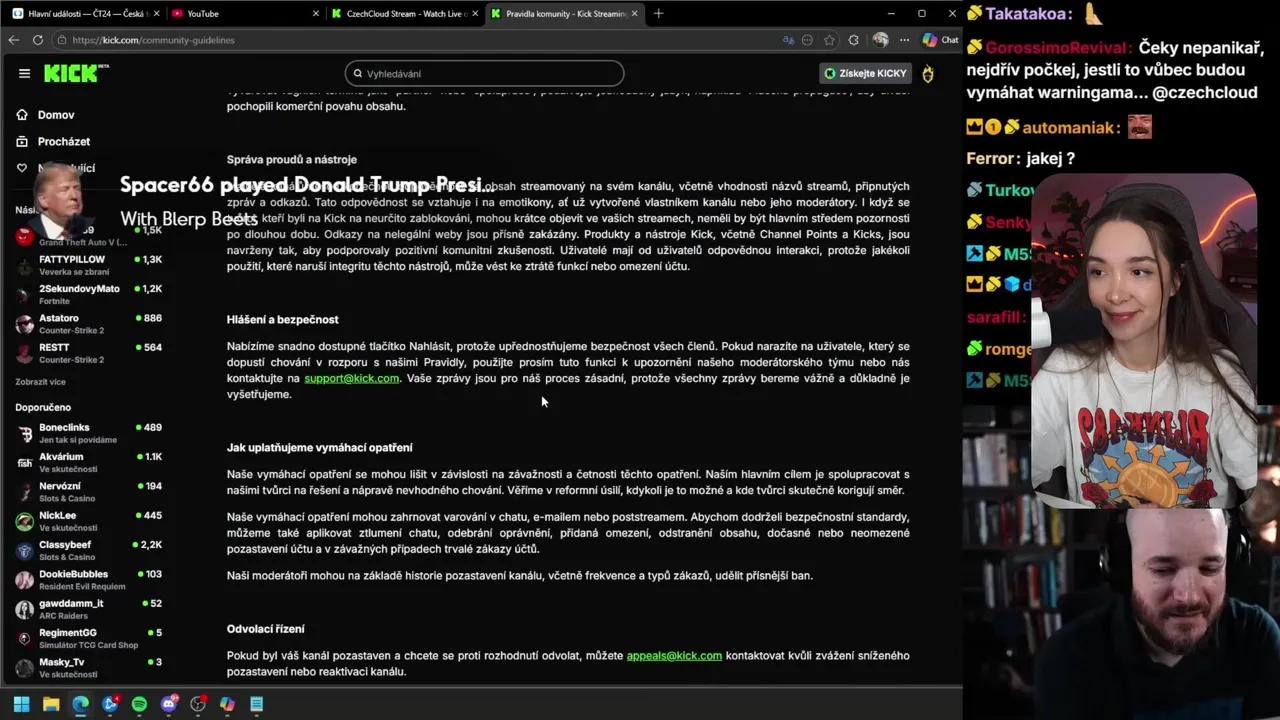Open the yellow profile avatar menu
This screenshot has height=720, width=1280.
pos(928,73)
